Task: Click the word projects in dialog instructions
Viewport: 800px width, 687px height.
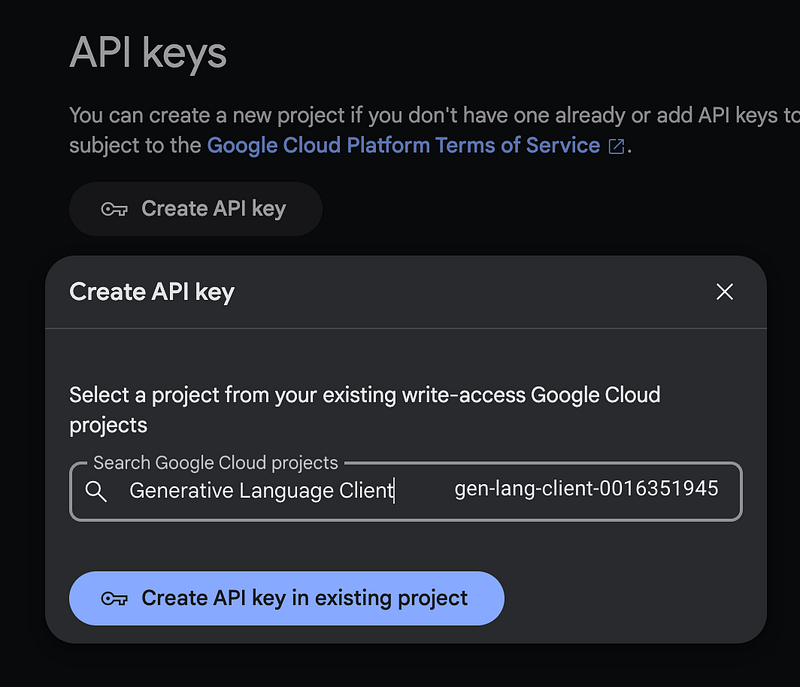Action: (108, 426)
